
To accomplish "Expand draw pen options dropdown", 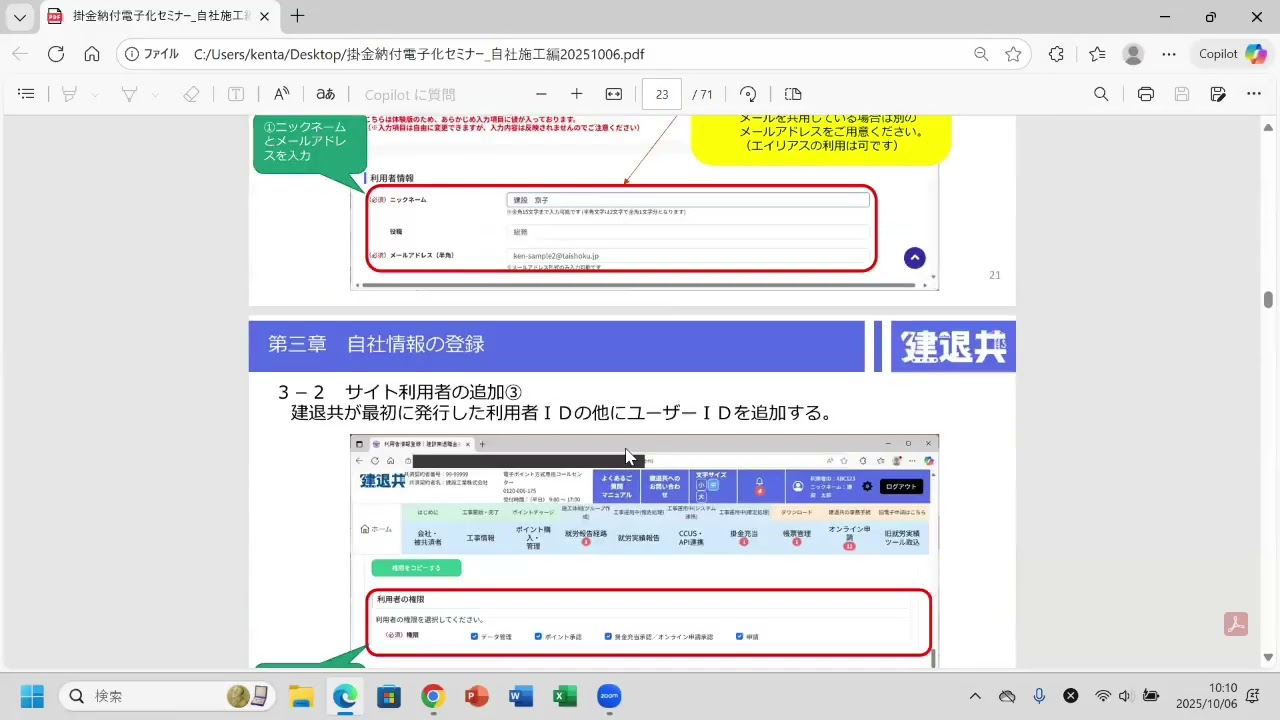I will pyautogui.click(x=155, y=94).
